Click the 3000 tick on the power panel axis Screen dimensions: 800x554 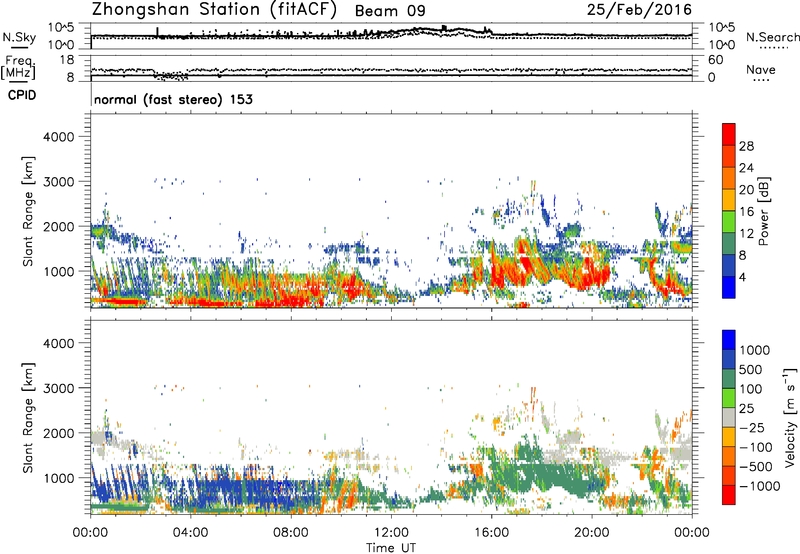[58, 182]
